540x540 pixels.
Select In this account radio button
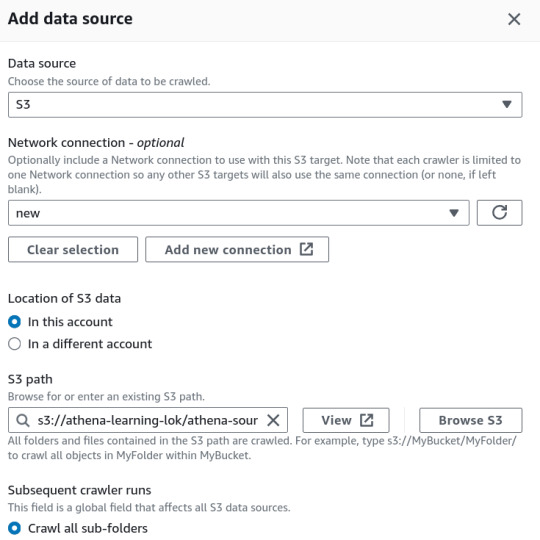pos(14,322)
